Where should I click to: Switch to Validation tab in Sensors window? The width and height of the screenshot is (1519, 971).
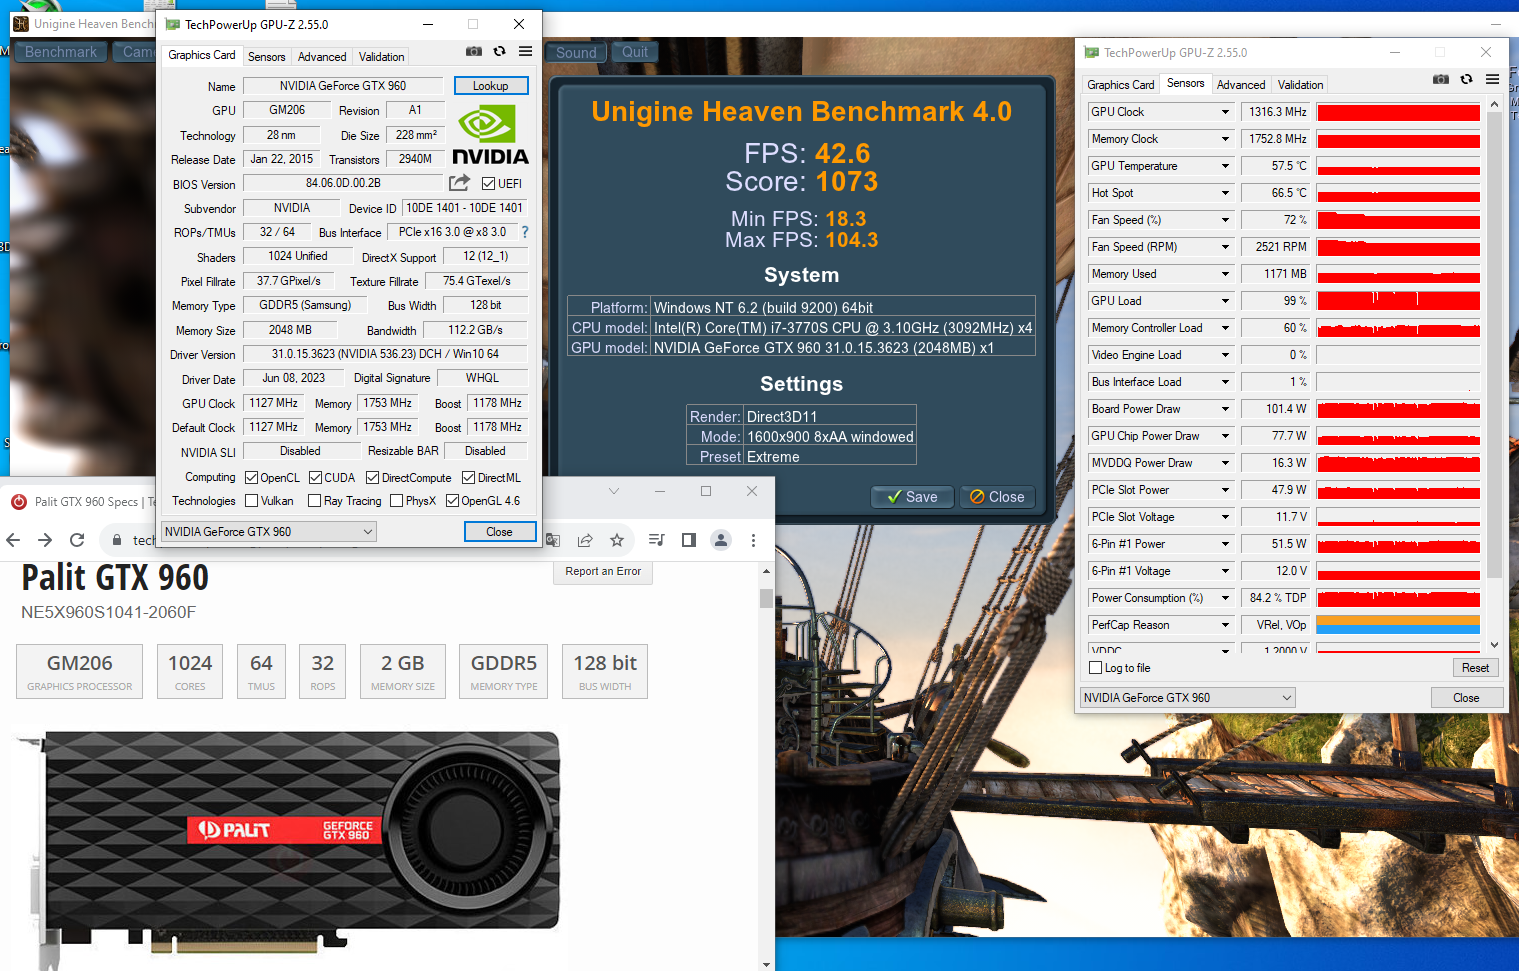pyautogui.click(x=1301, y=85)
